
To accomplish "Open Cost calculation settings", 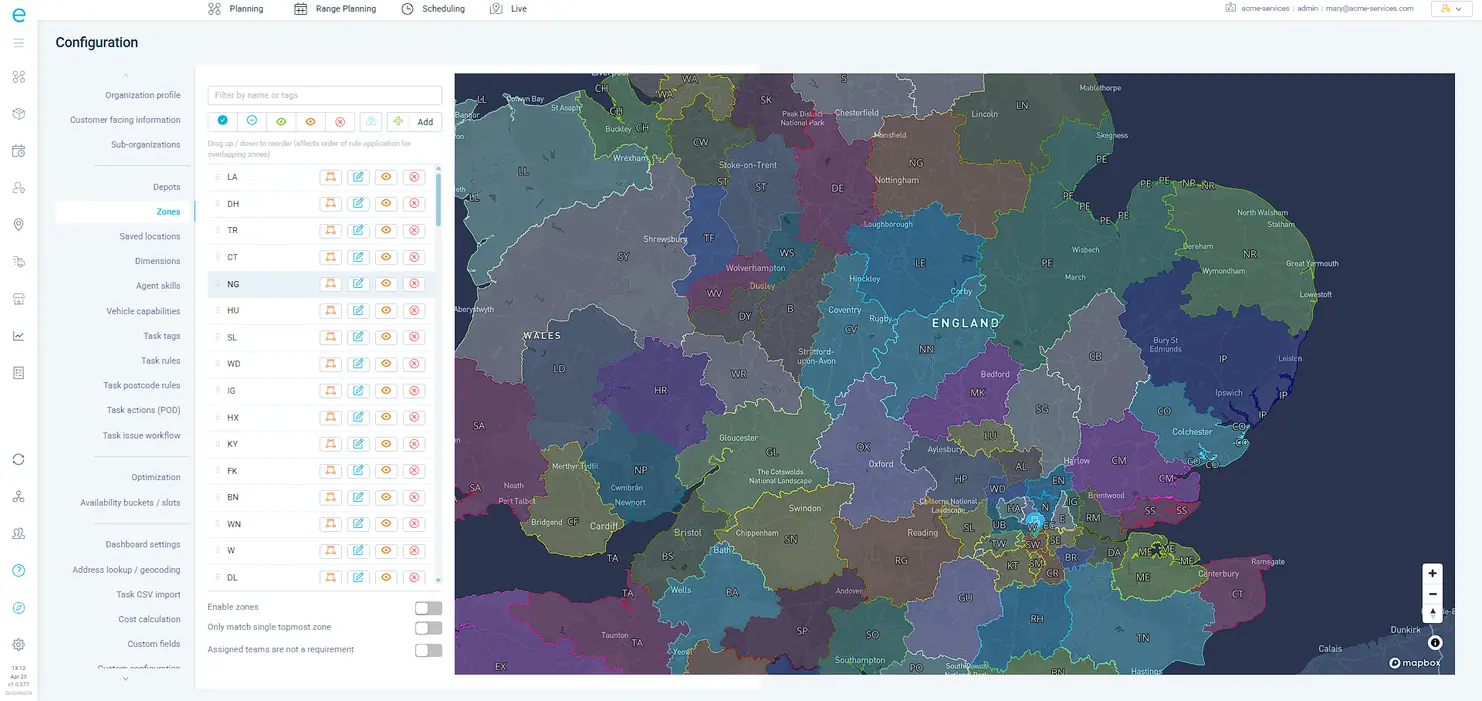I will point(150,619).
